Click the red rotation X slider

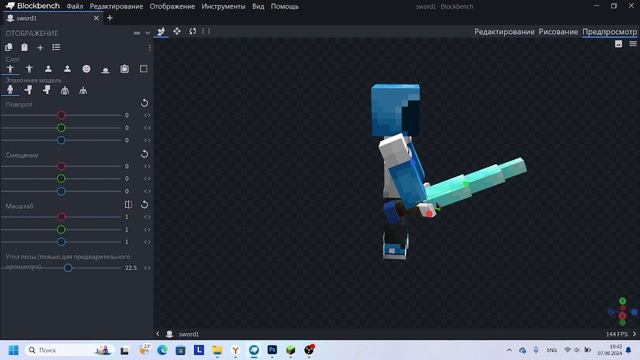pyautogui.click(x=61, y=115)
